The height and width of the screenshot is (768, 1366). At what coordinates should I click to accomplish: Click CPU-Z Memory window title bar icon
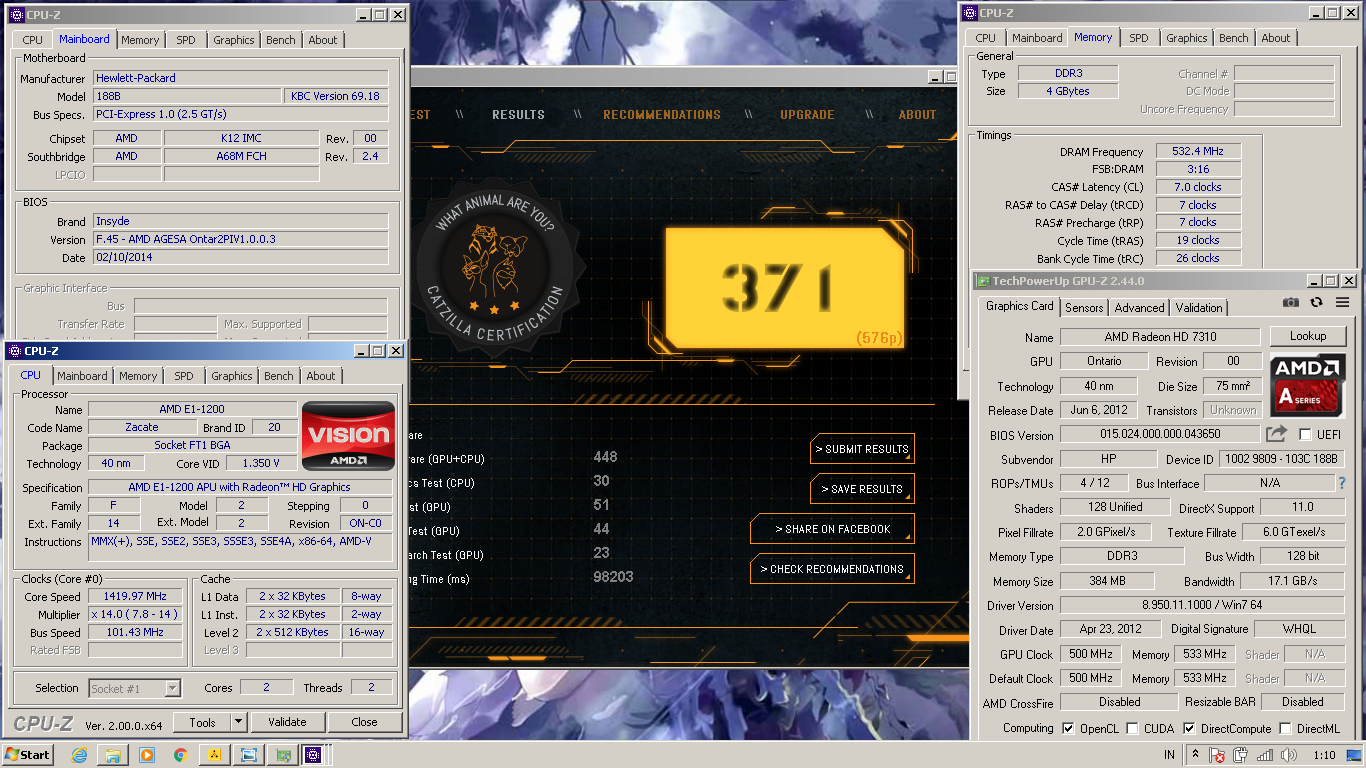coord(969,13)
